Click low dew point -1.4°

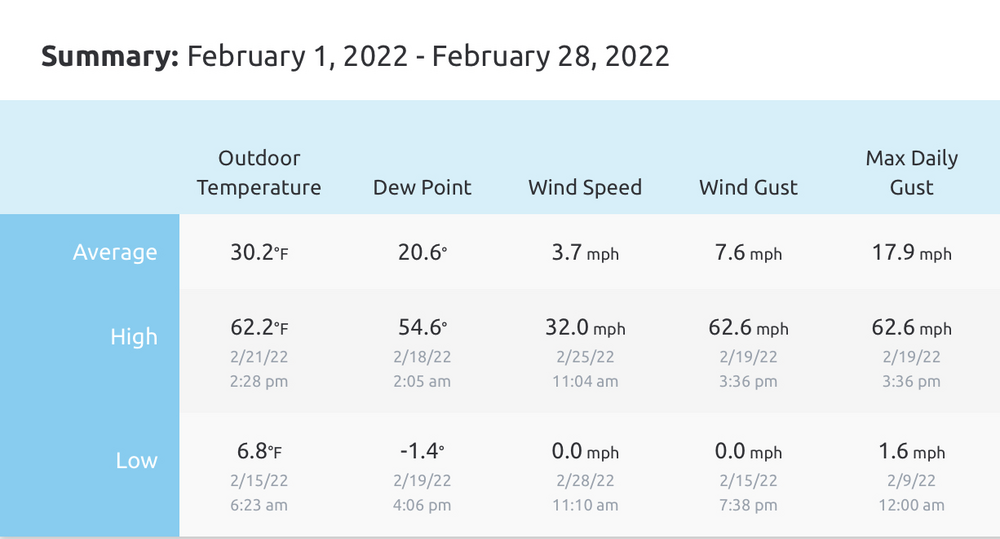point(422,451)
